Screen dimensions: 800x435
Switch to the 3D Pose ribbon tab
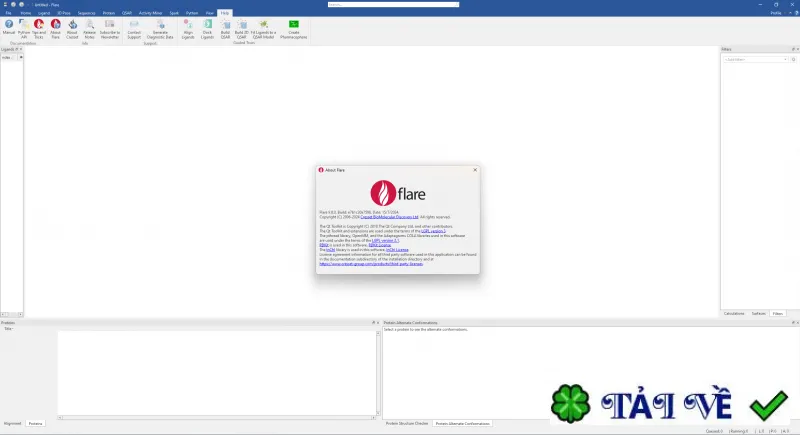coord(64,13)
